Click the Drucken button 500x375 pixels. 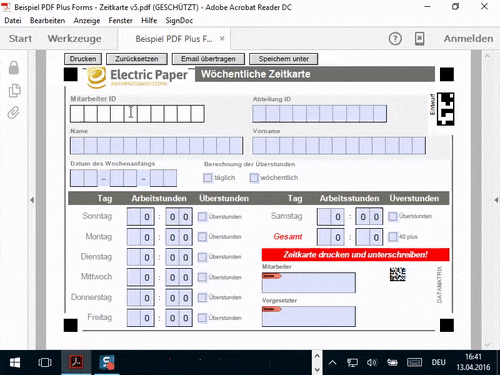coord(83,59)
